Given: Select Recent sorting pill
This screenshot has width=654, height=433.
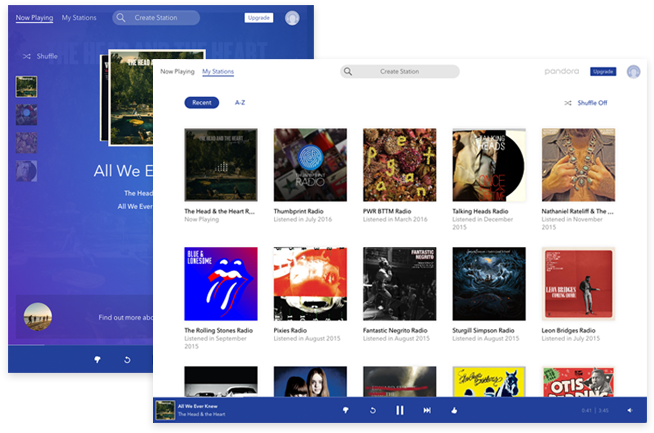Looking at the screenshot, I should [x=202, y=103].
